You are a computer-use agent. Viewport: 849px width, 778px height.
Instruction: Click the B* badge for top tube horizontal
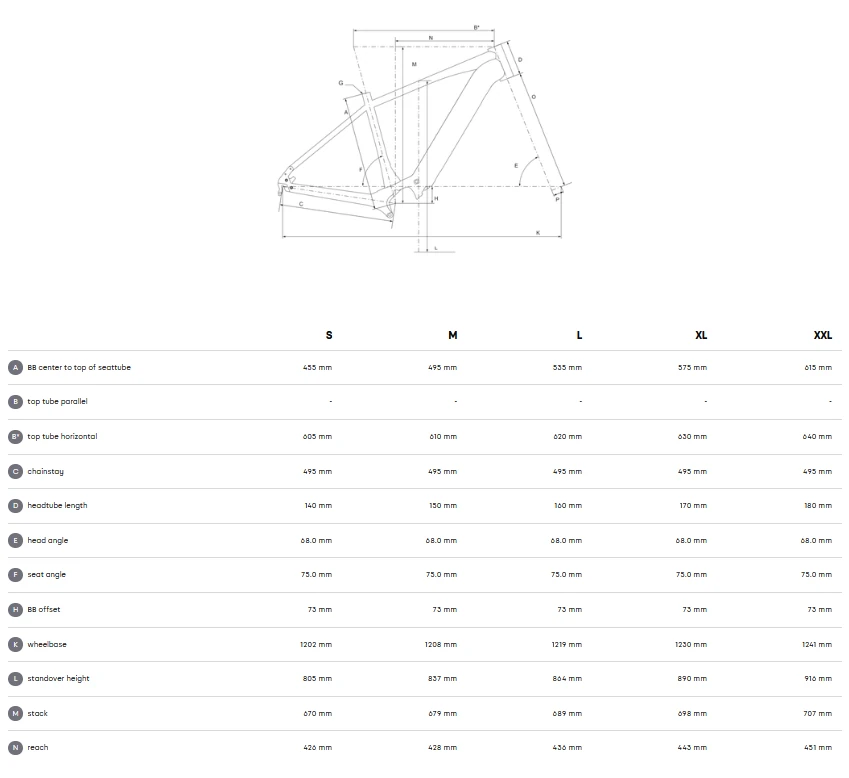pos(15,436)
